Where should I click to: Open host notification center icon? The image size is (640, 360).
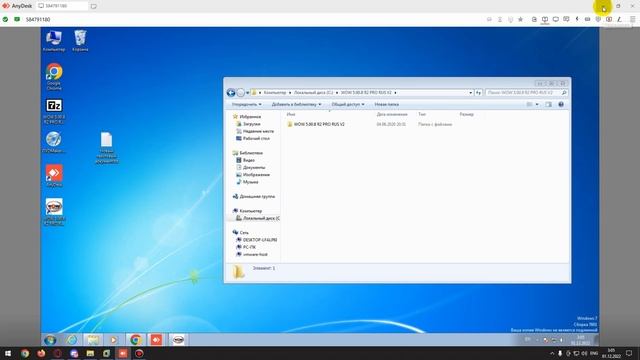[629, 353]
